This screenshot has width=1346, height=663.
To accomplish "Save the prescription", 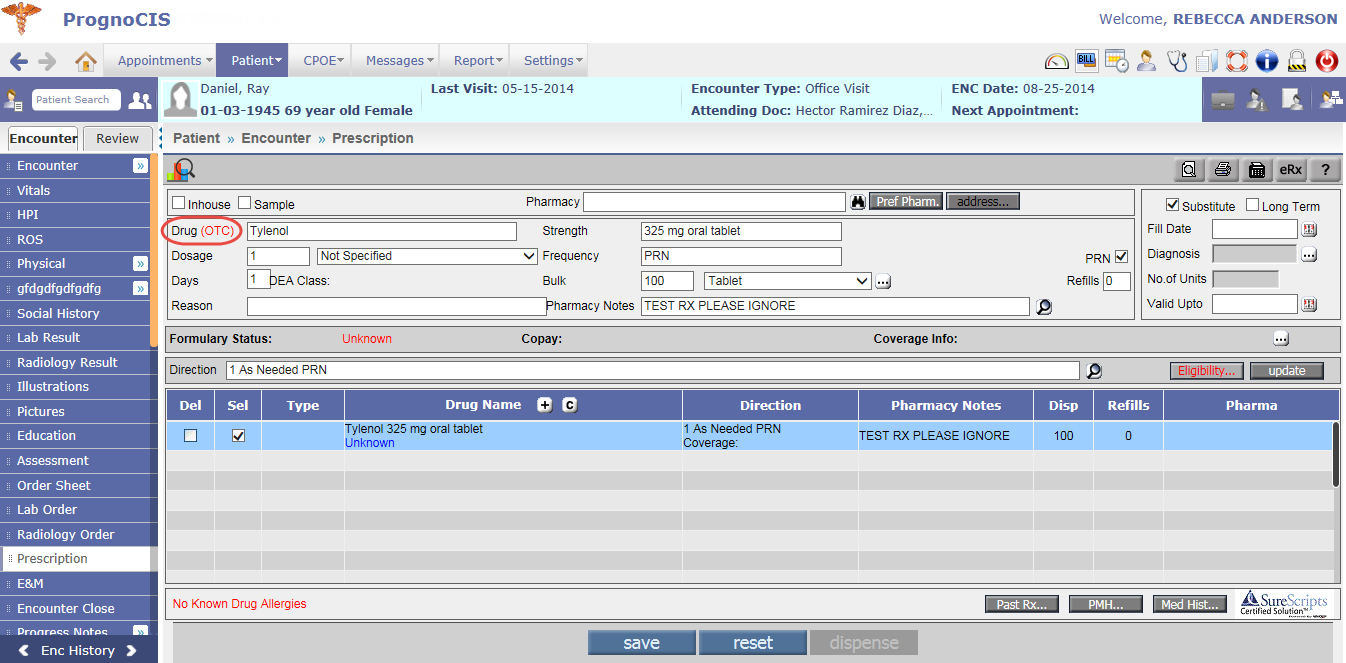I will point(641,643).
